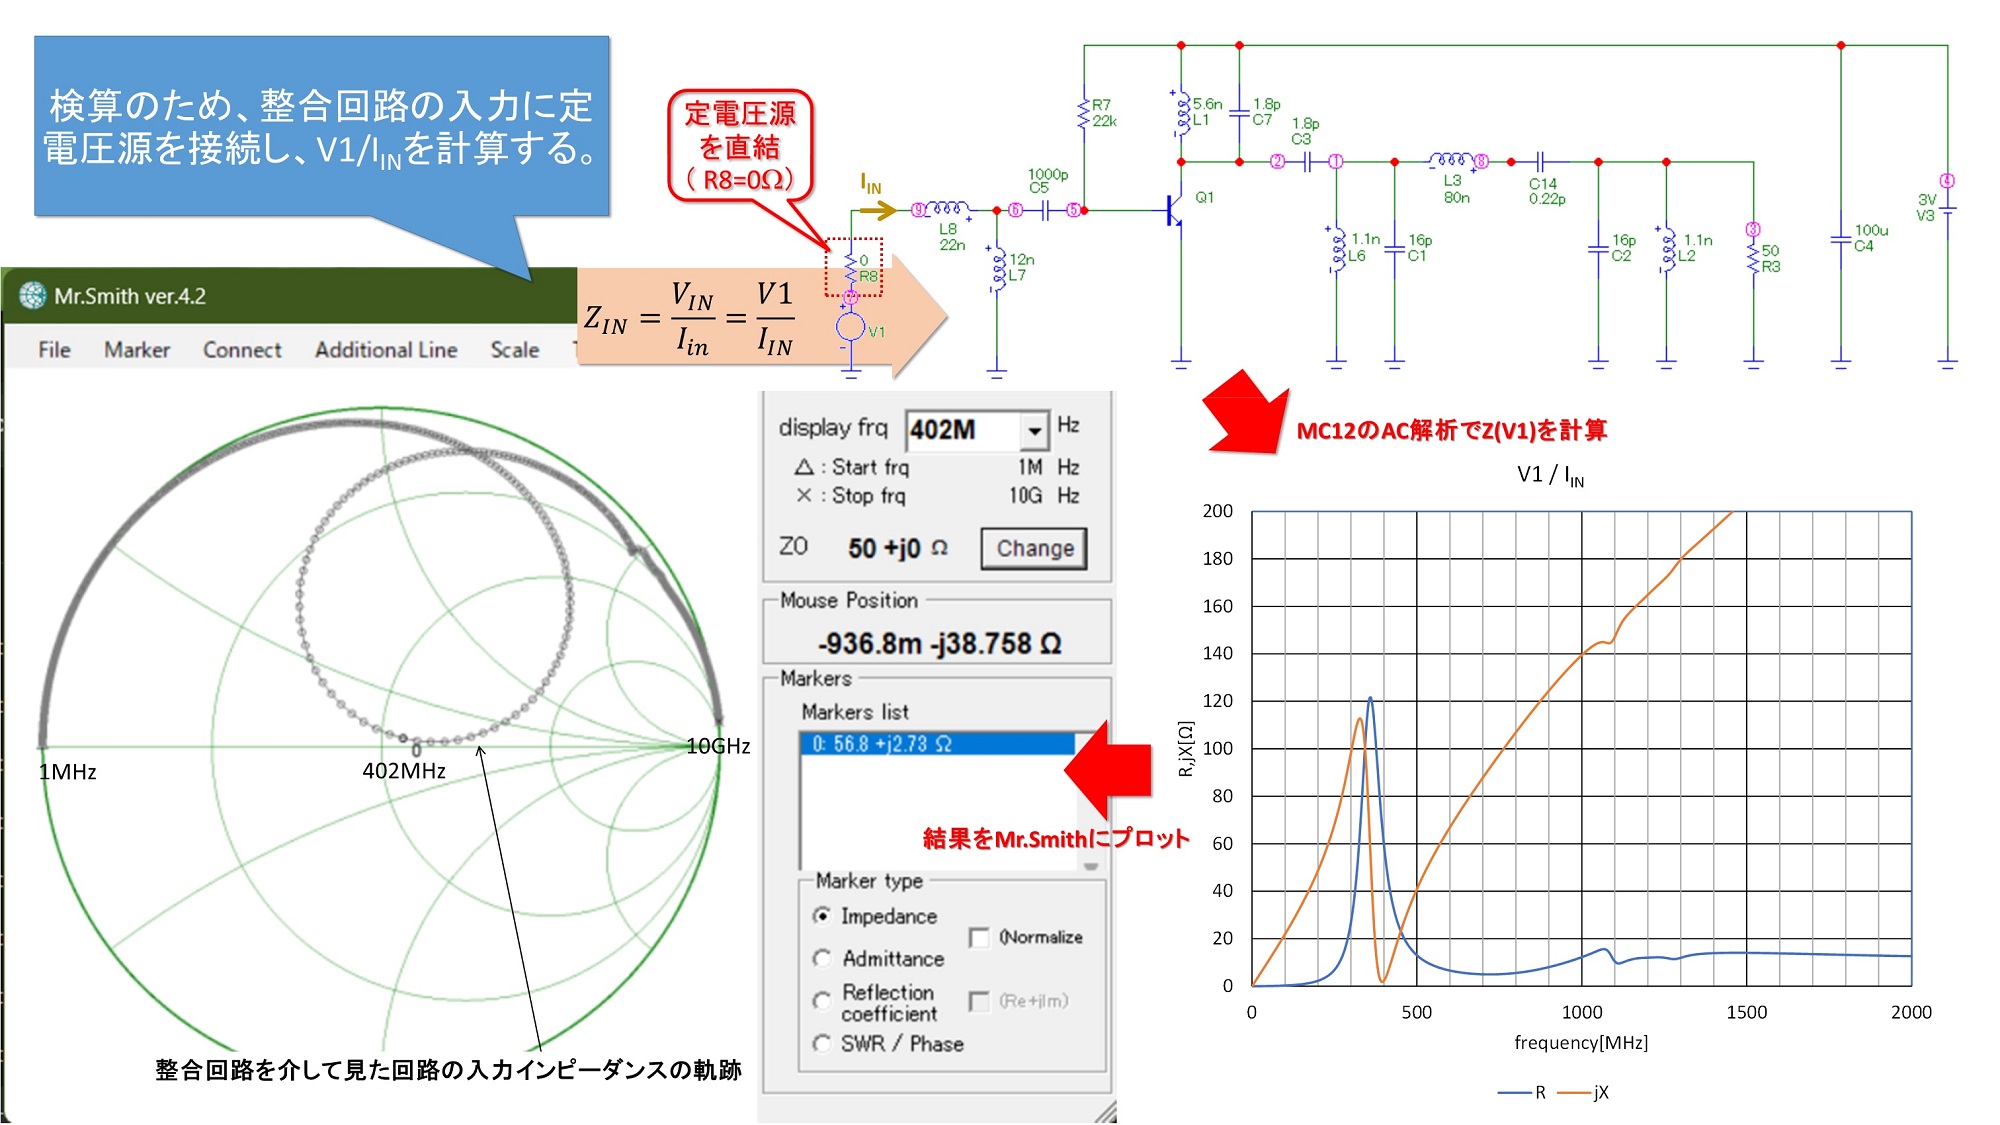2000x1125 pixels.
Task: Open the Connect menu
Action: point(242,350)
